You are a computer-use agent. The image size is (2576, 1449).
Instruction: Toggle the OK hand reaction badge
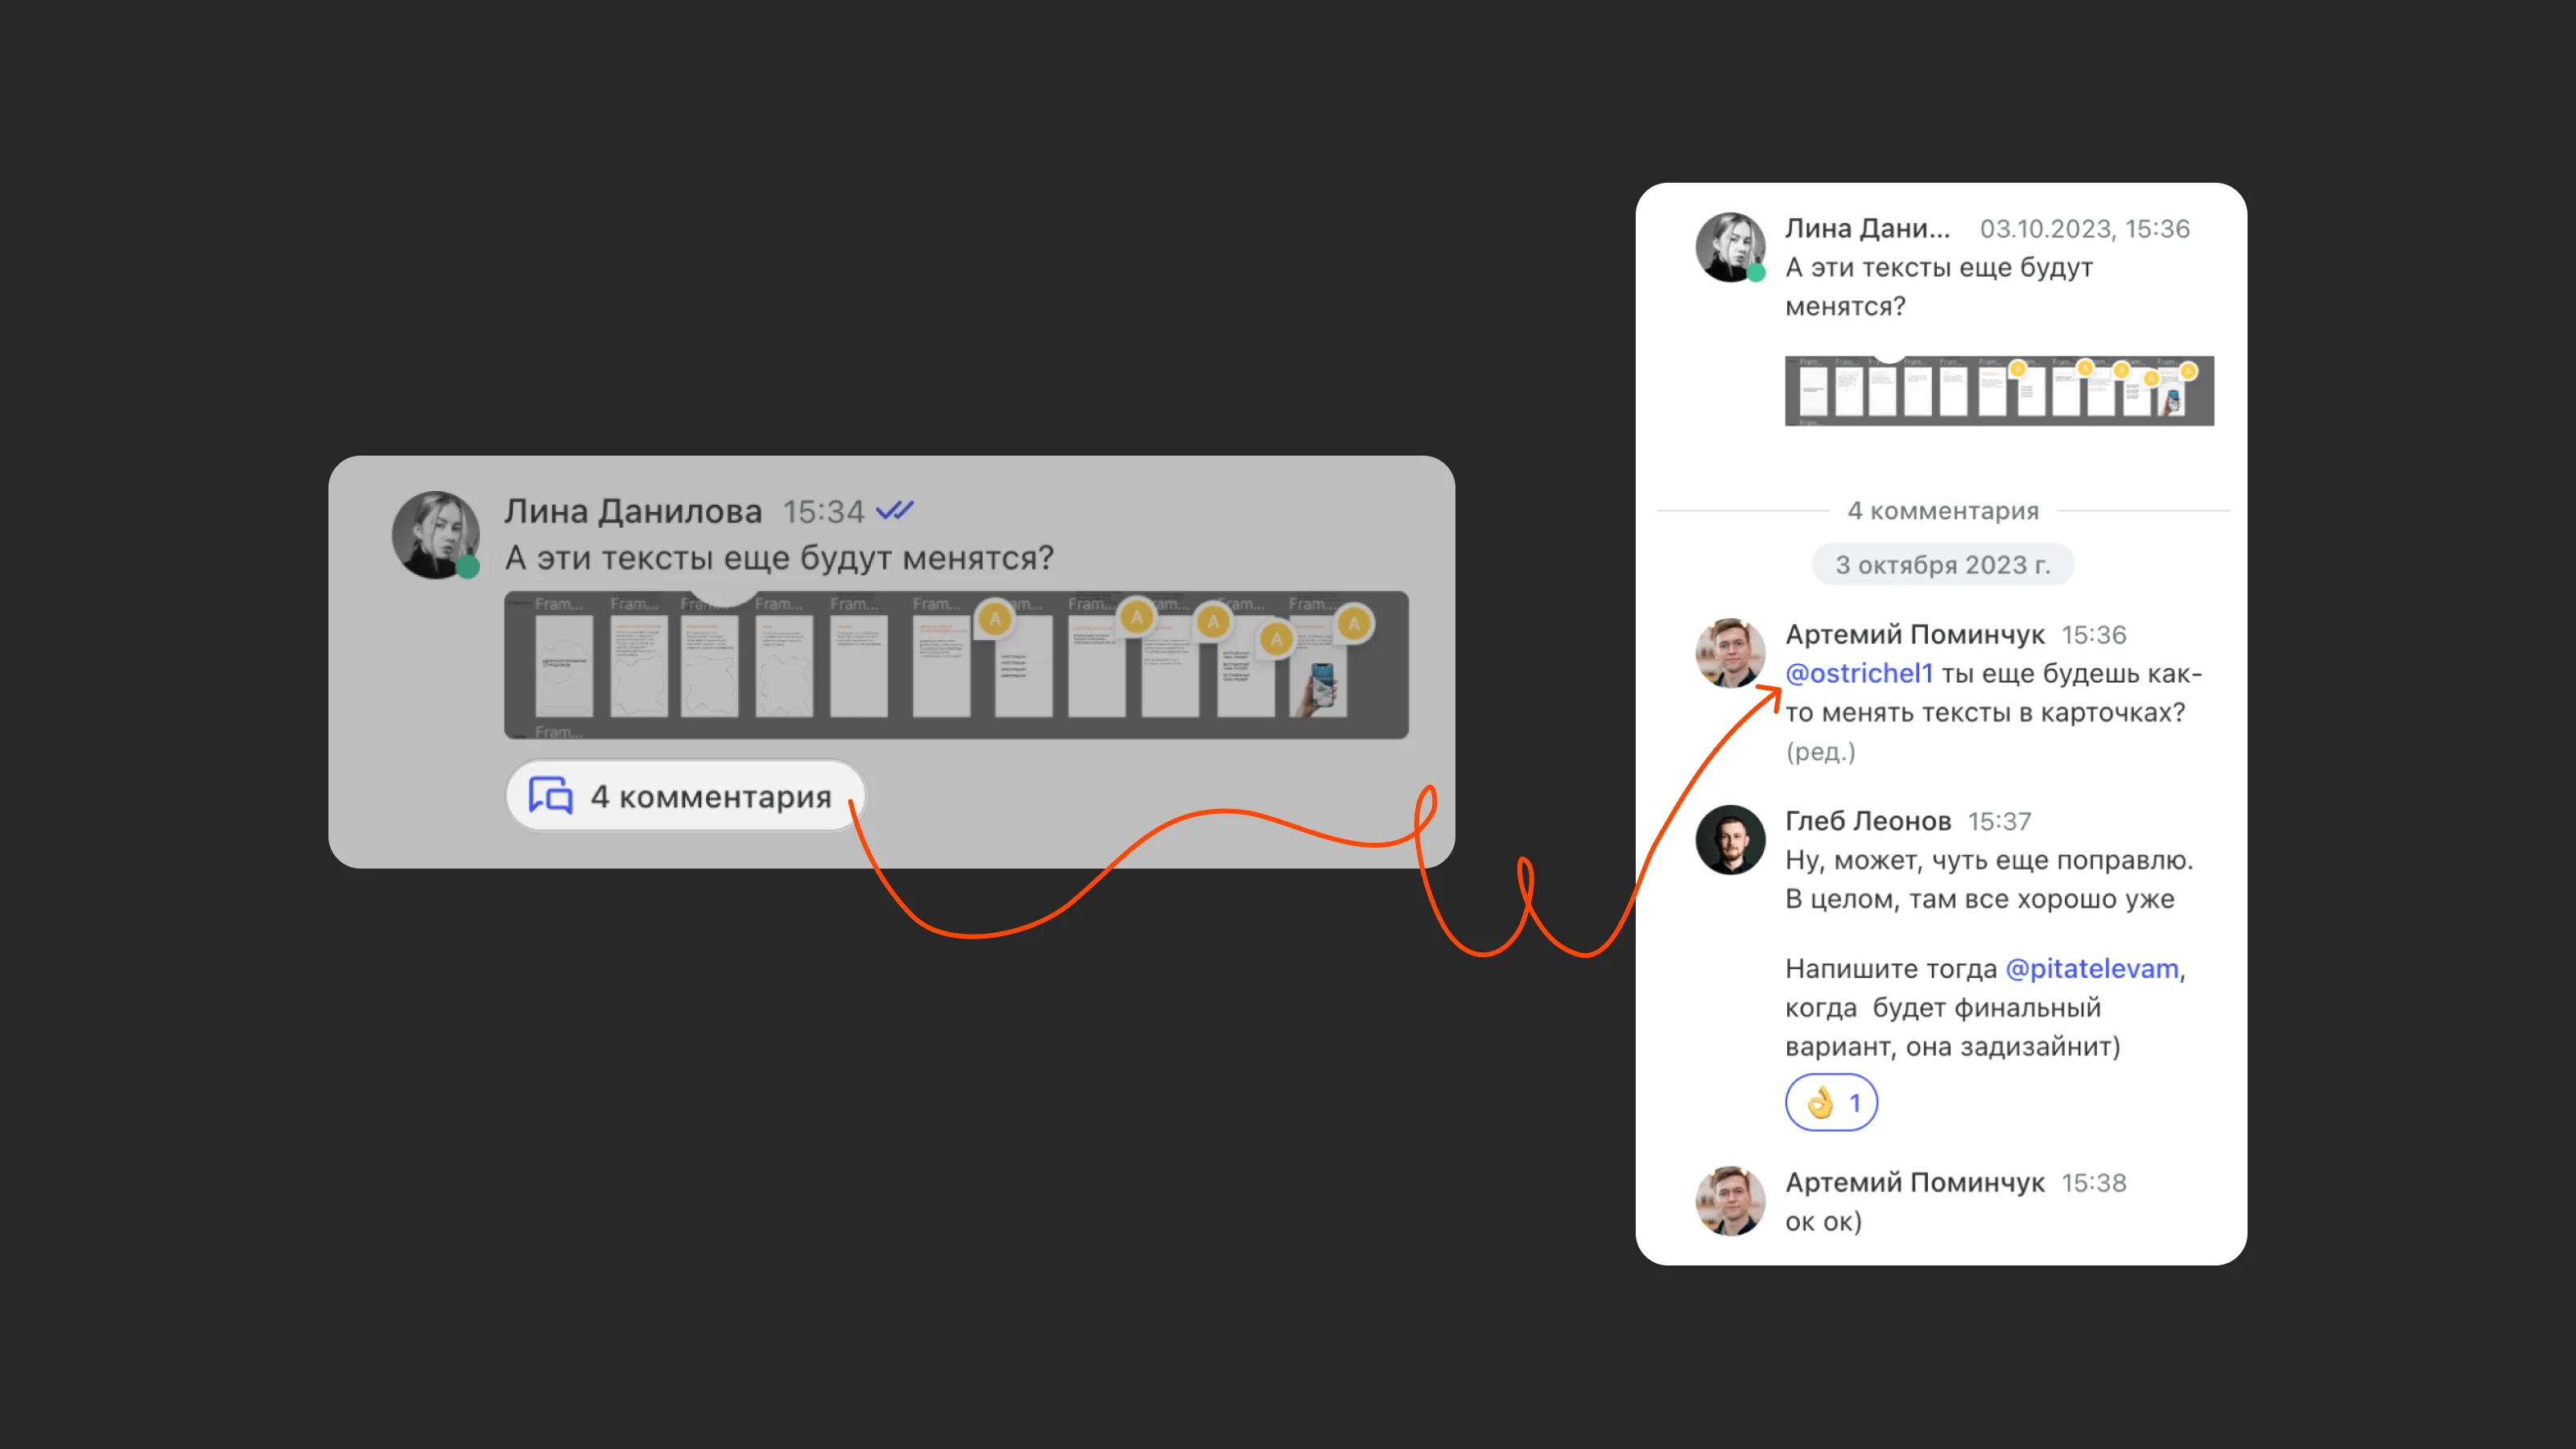point(1831,1102)
